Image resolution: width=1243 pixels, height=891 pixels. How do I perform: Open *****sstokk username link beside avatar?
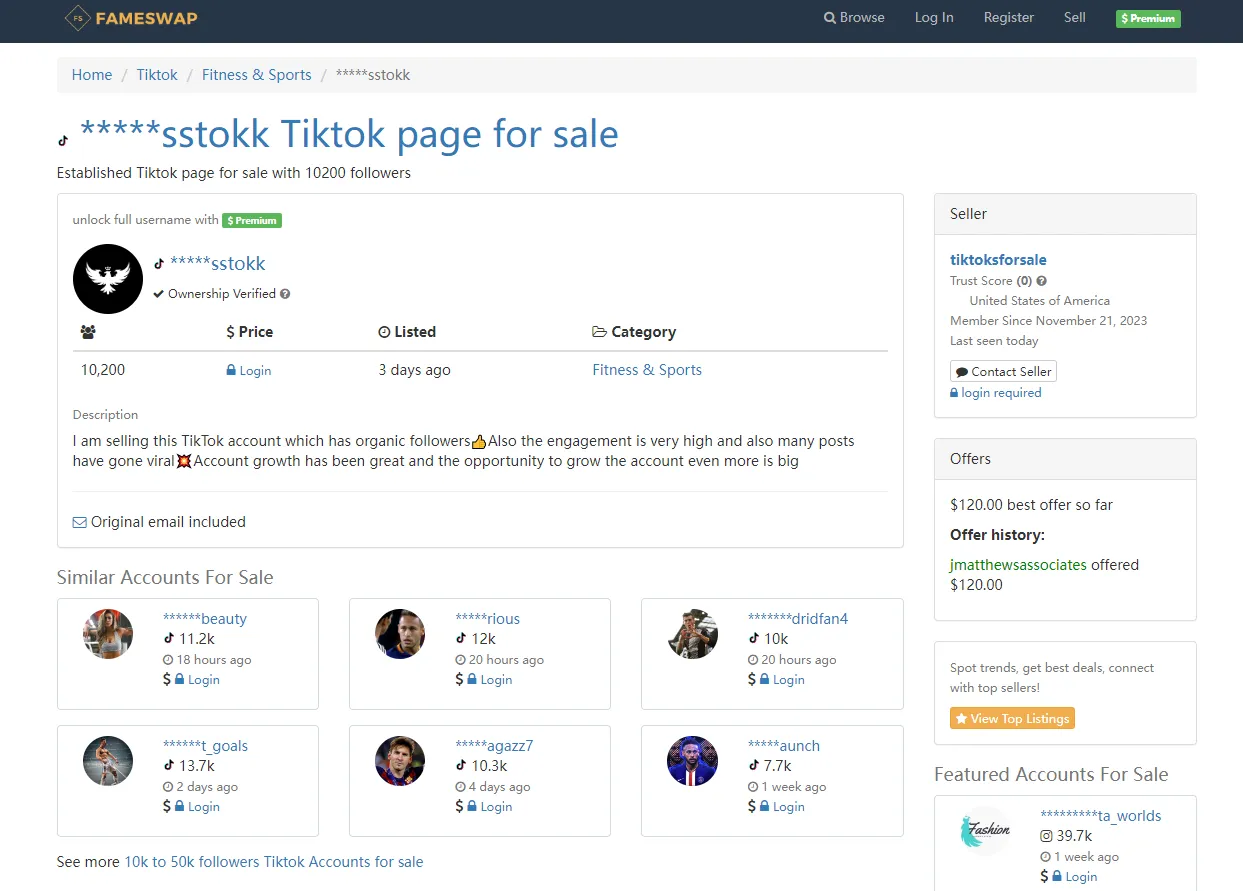pyautogui.click(x=218, y=264)
